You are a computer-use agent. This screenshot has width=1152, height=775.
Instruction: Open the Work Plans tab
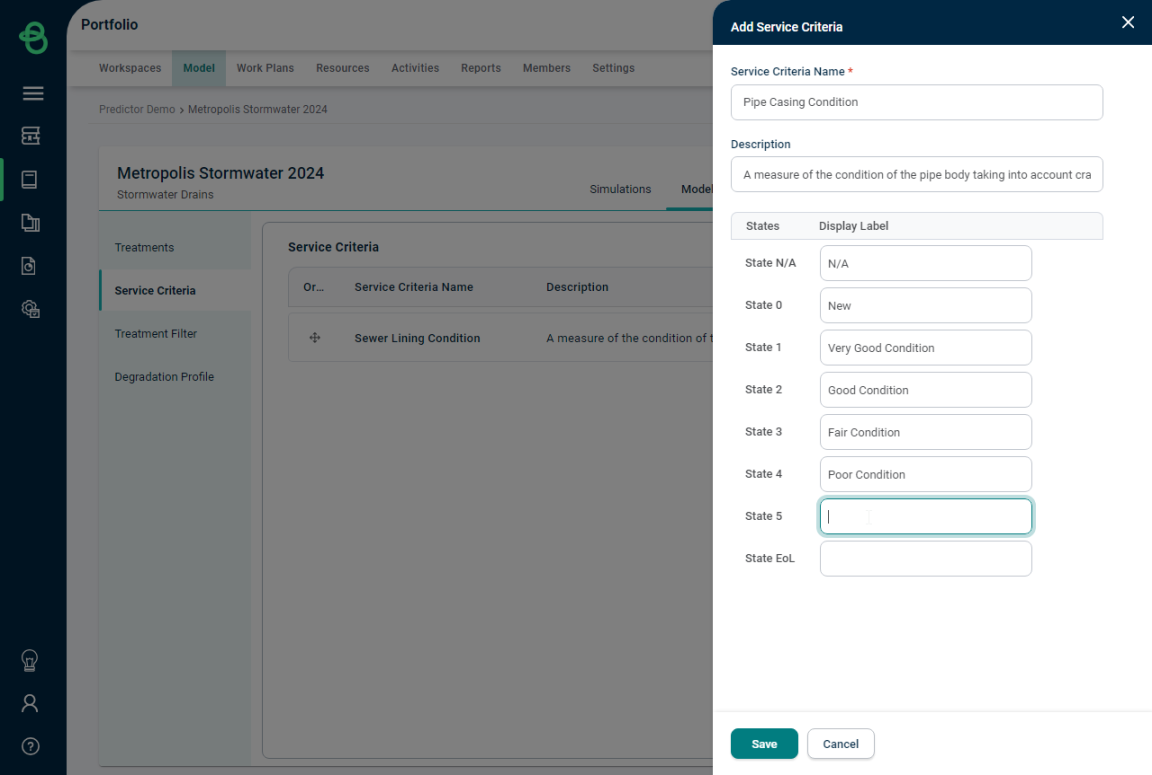265,68
